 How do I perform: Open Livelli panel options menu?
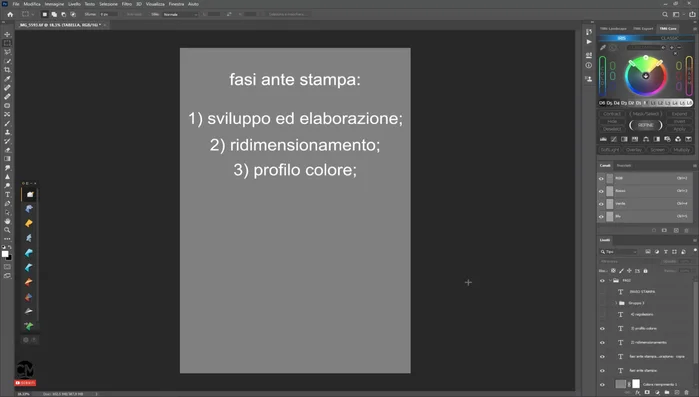[694, 240]
